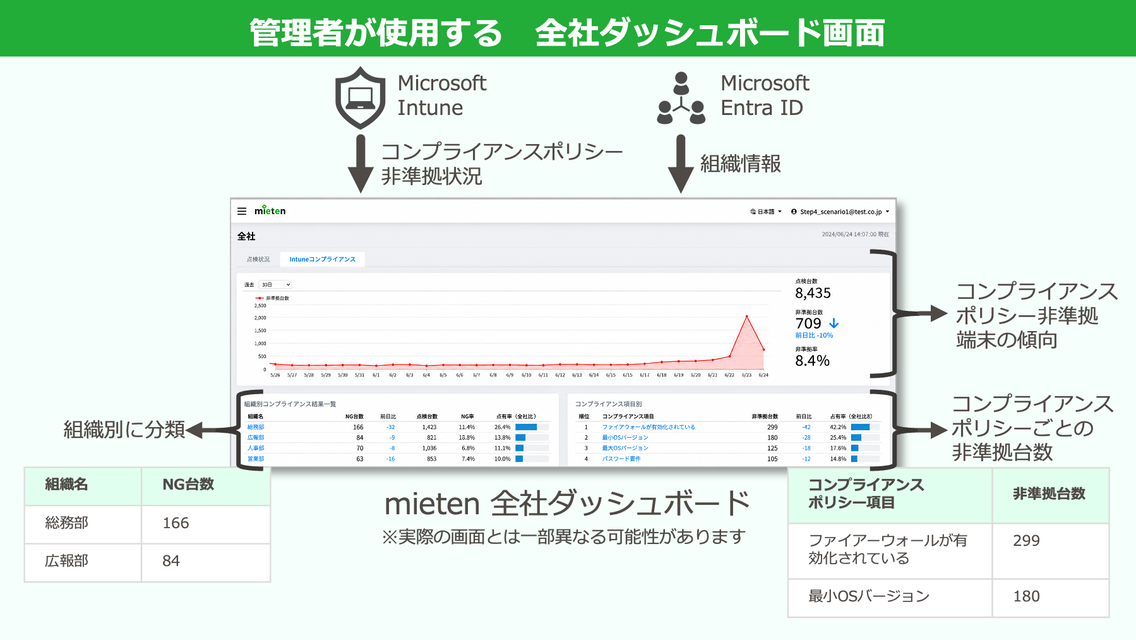Open the 営業部 organization link
1136x640 pixels.
click(256, 459)
